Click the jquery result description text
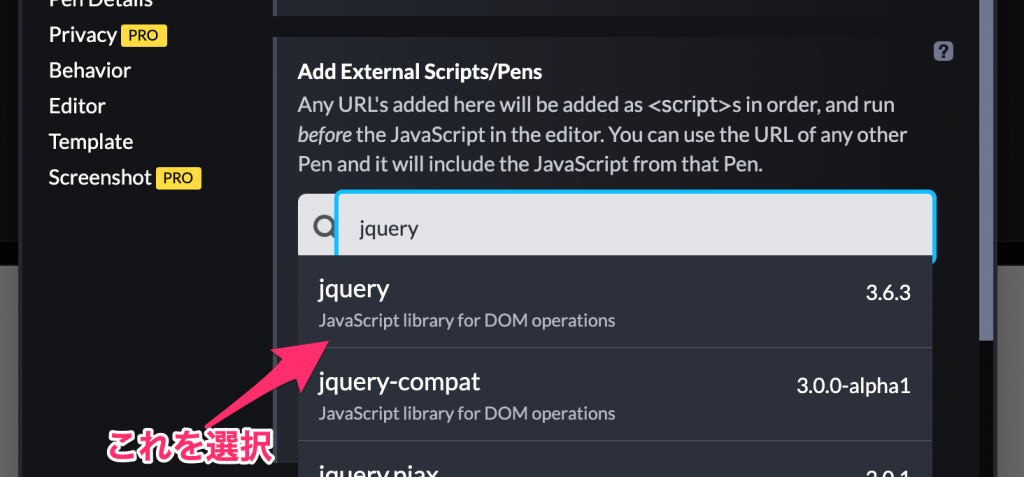The image size is (1024, 477). [467, 321]
